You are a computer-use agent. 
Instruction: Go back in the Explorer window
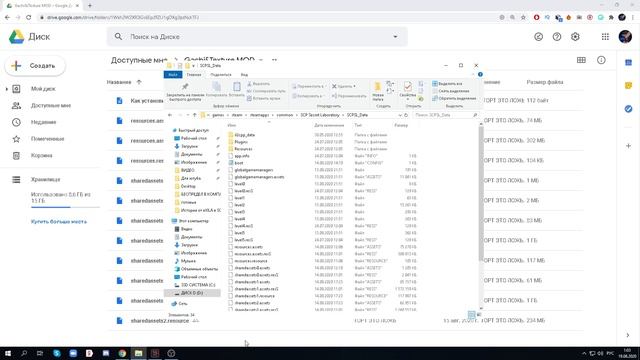click(x=170, y=115)
